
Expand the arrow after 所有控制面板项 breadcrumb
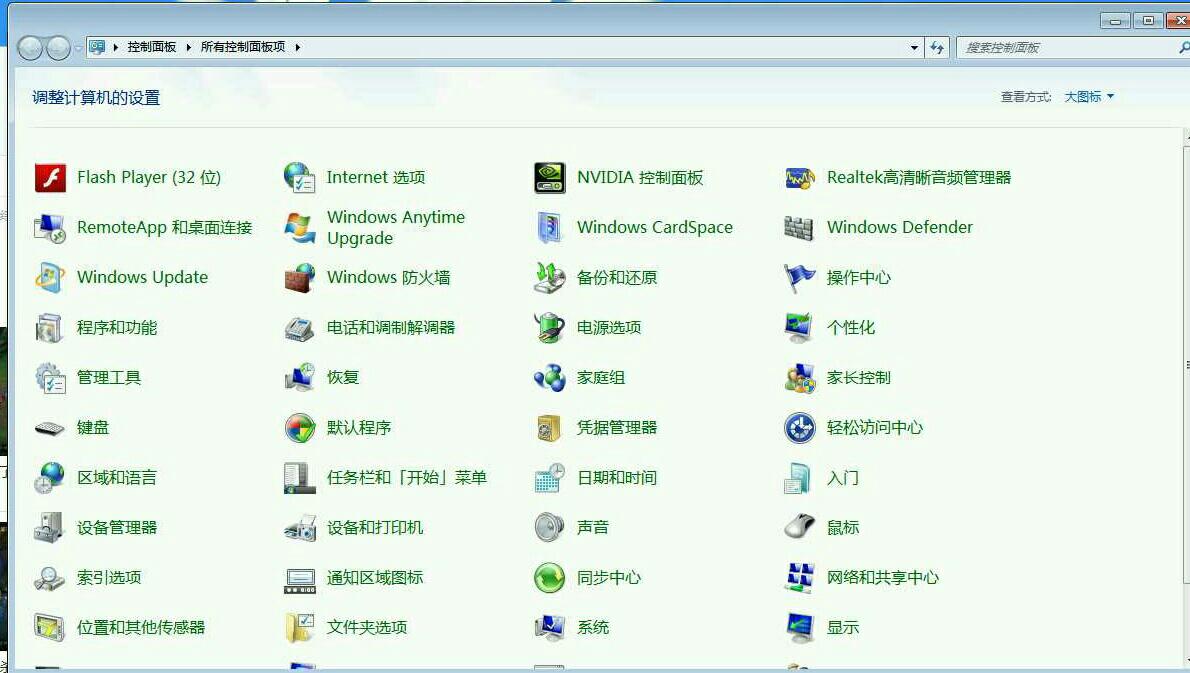point(297,47)
